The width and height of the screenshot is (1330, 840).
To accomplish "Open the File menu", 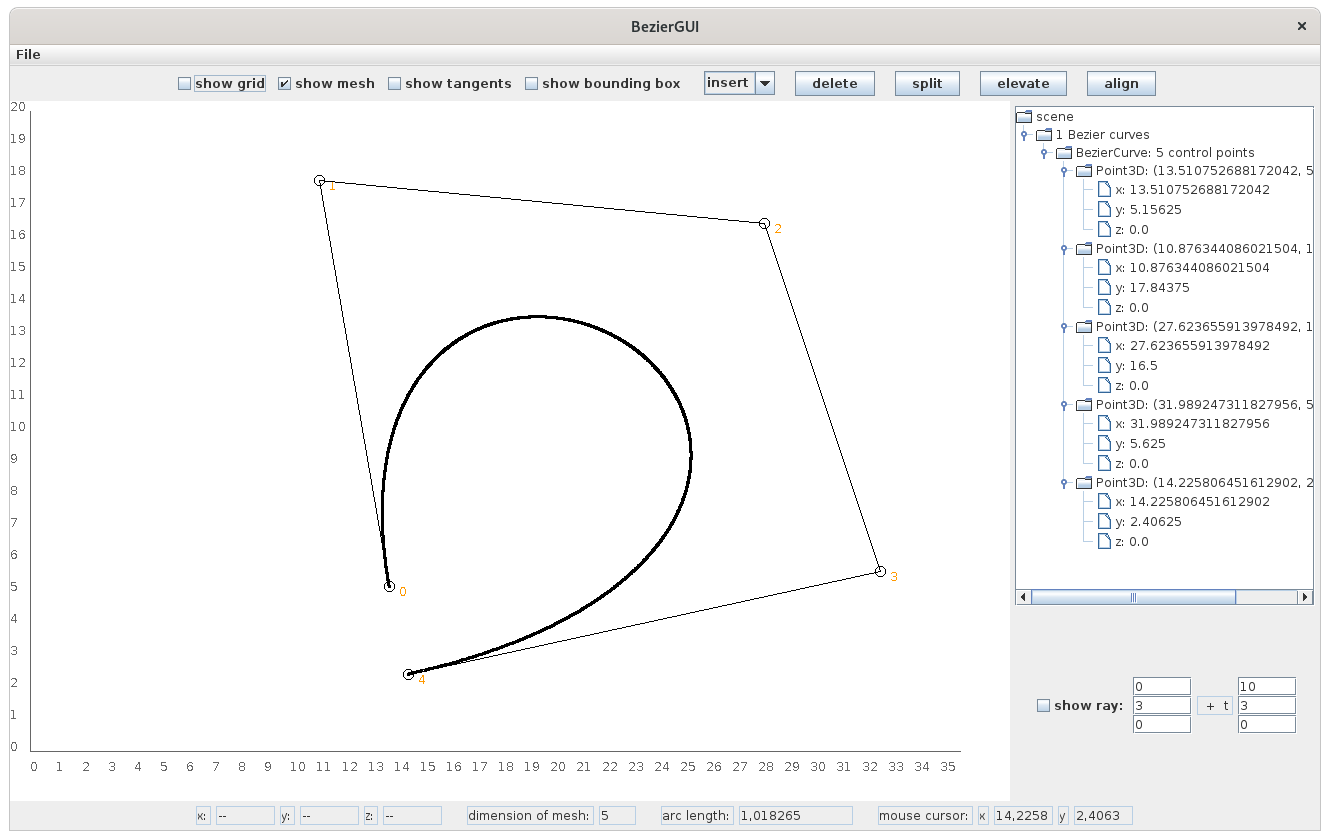I will coord(28,54).
